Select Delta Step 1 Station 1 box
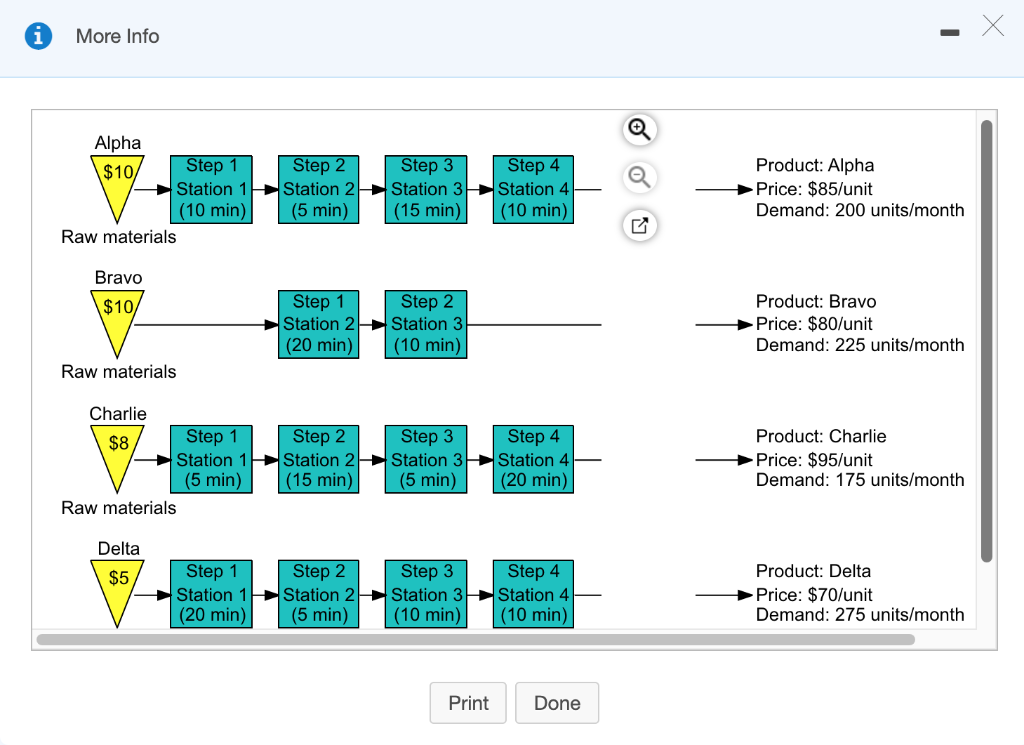Viewport: 1024px width, 745px height. (211, 594)
